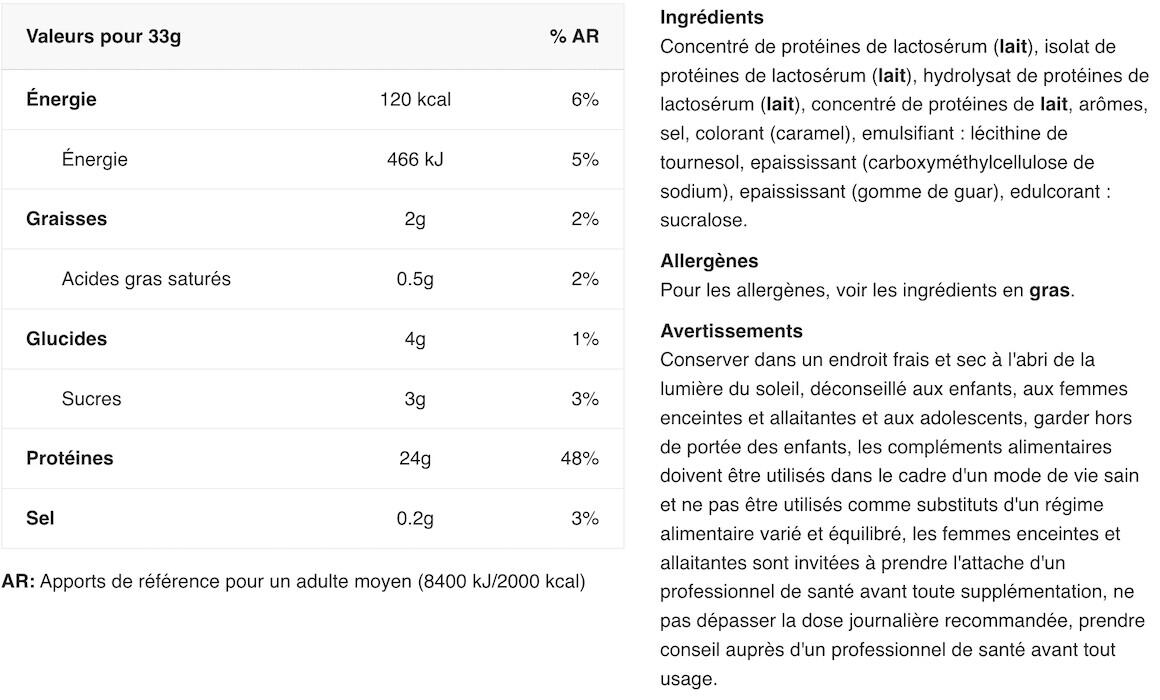Screen dimensions: 1160x700
Task: Click the 24g protein value
Action: (415, 459)
